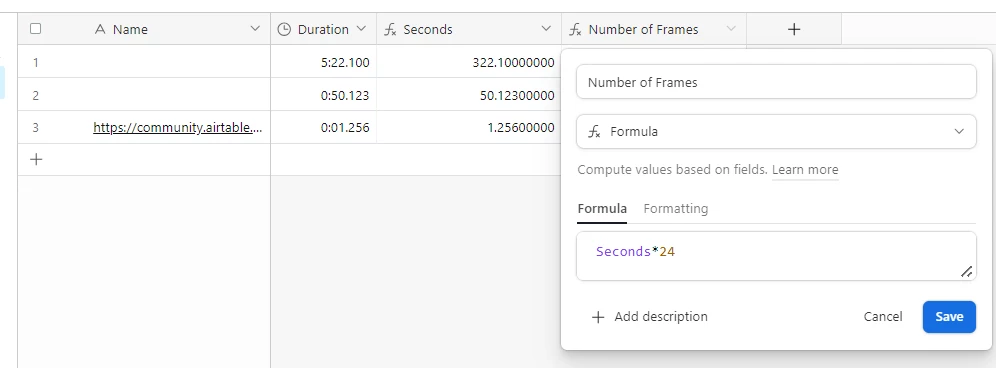996x368 pixels.
Task: Open the Seconds column dropdown chevron
Action: click(546, 29)
